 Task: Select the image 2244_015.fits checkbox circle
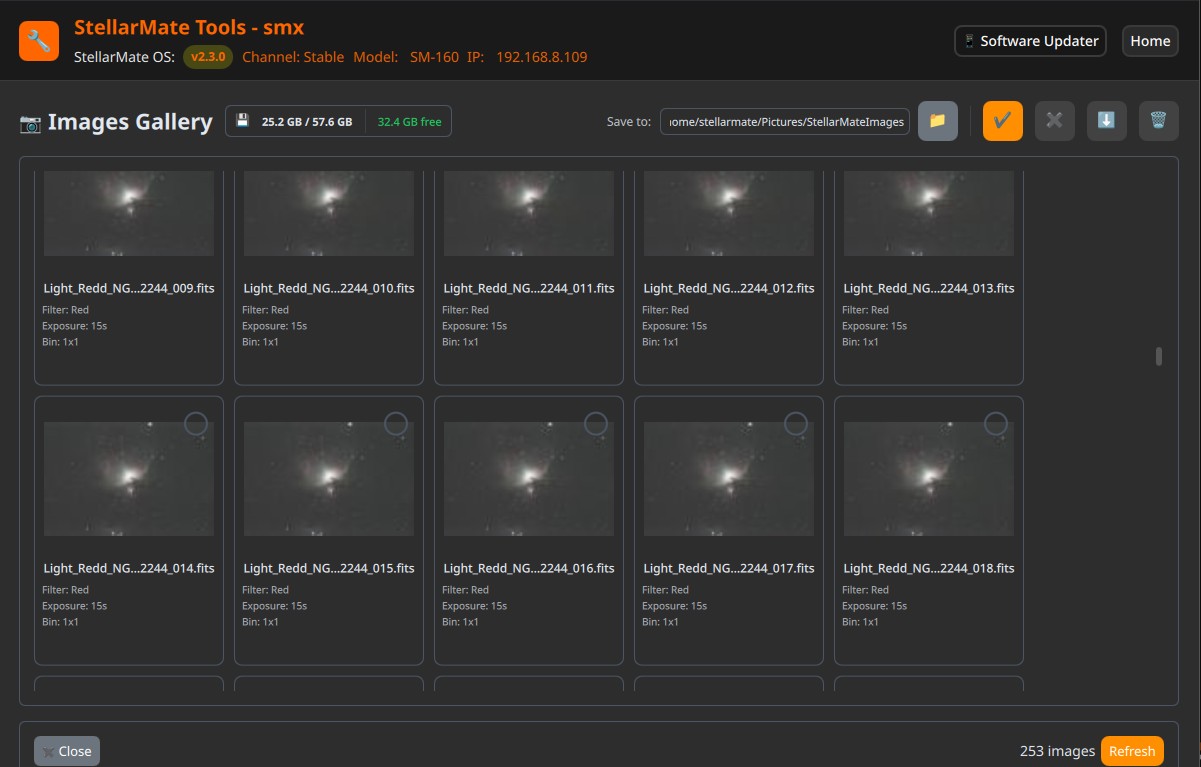pos(396,424)
